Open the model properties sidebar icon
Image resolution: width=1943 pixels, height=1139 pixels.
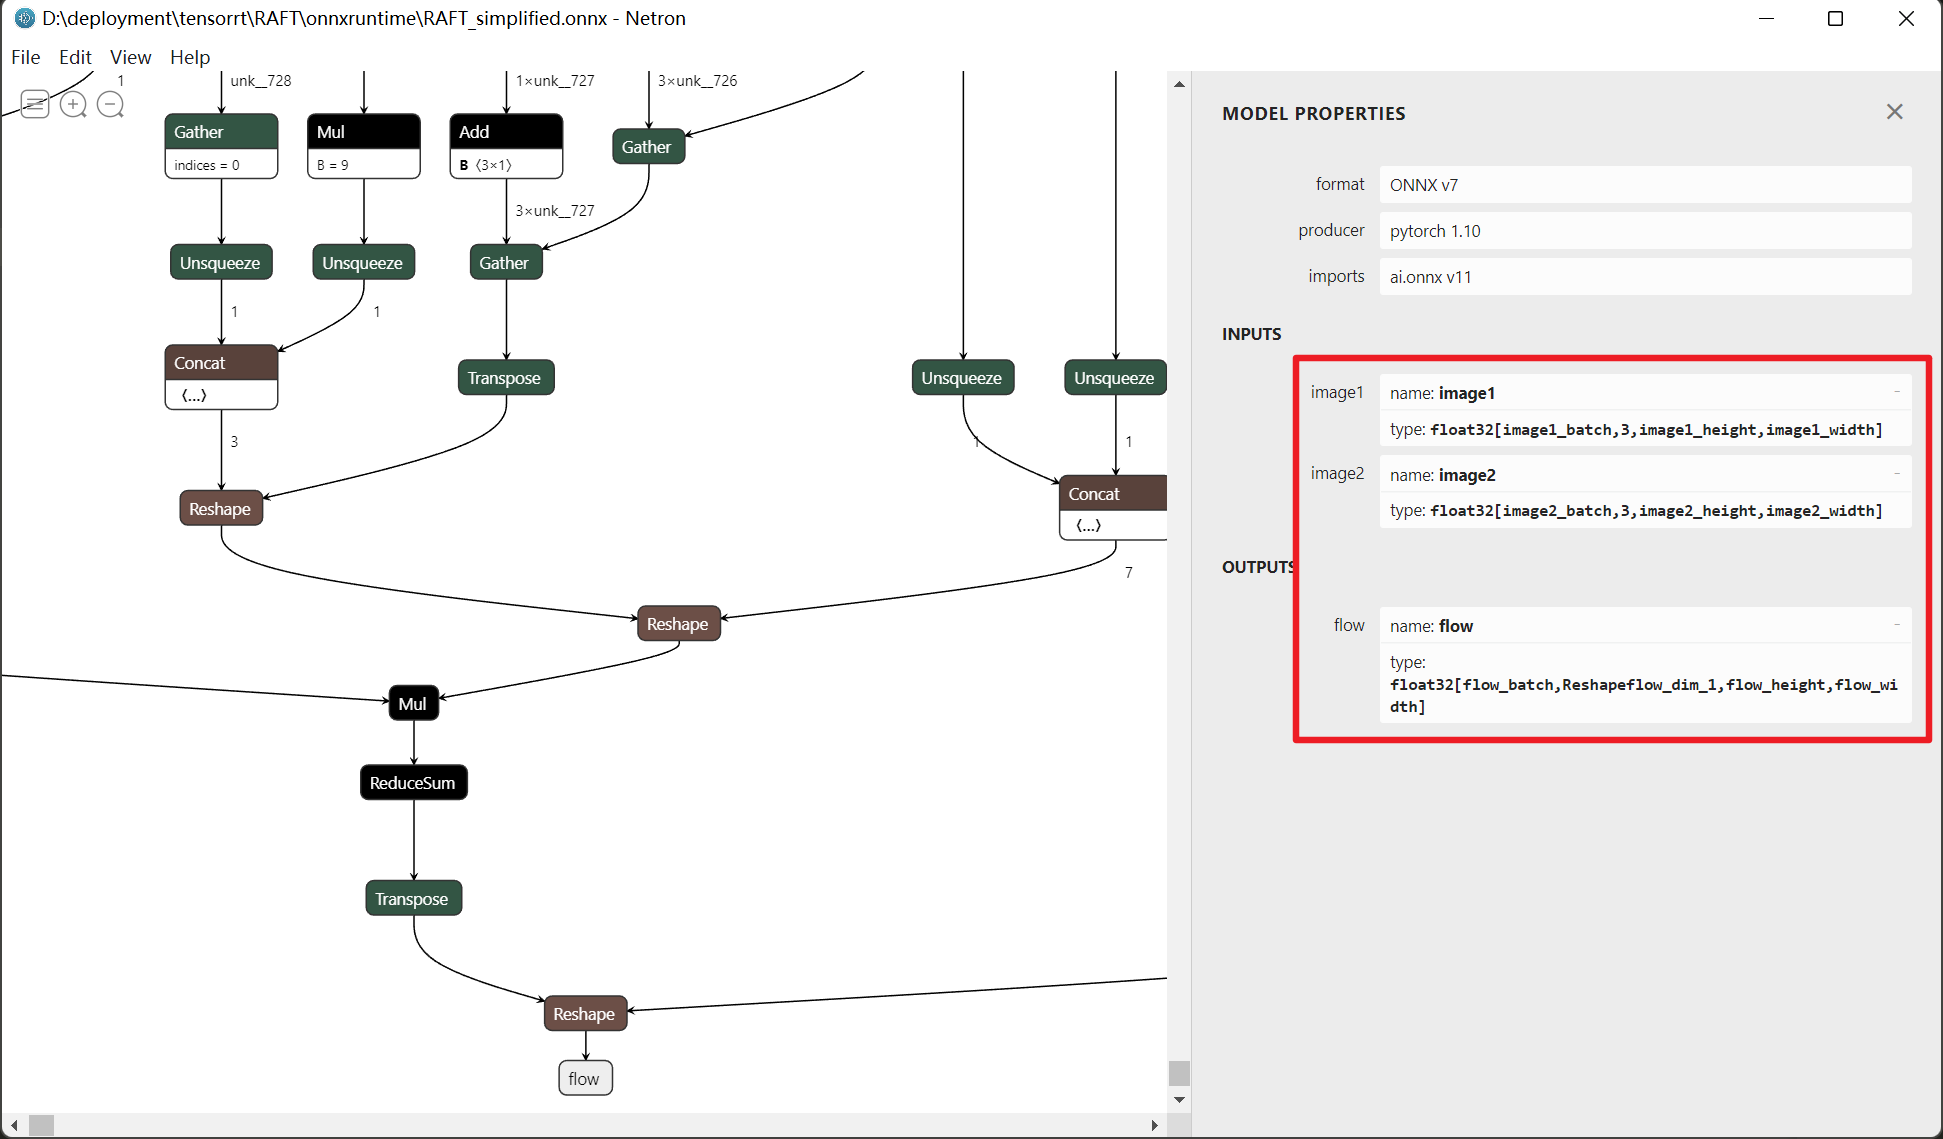(x=35, y=104)
